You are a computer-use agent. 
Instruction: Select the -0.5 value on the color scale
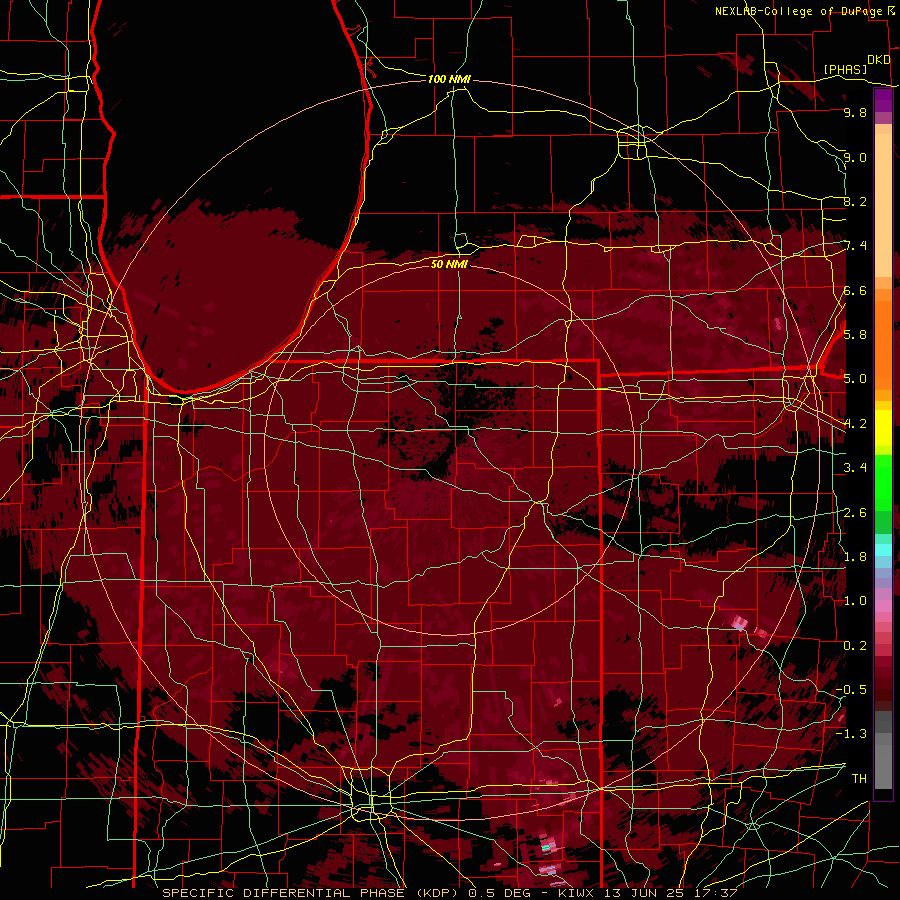[x=851, y=690]
